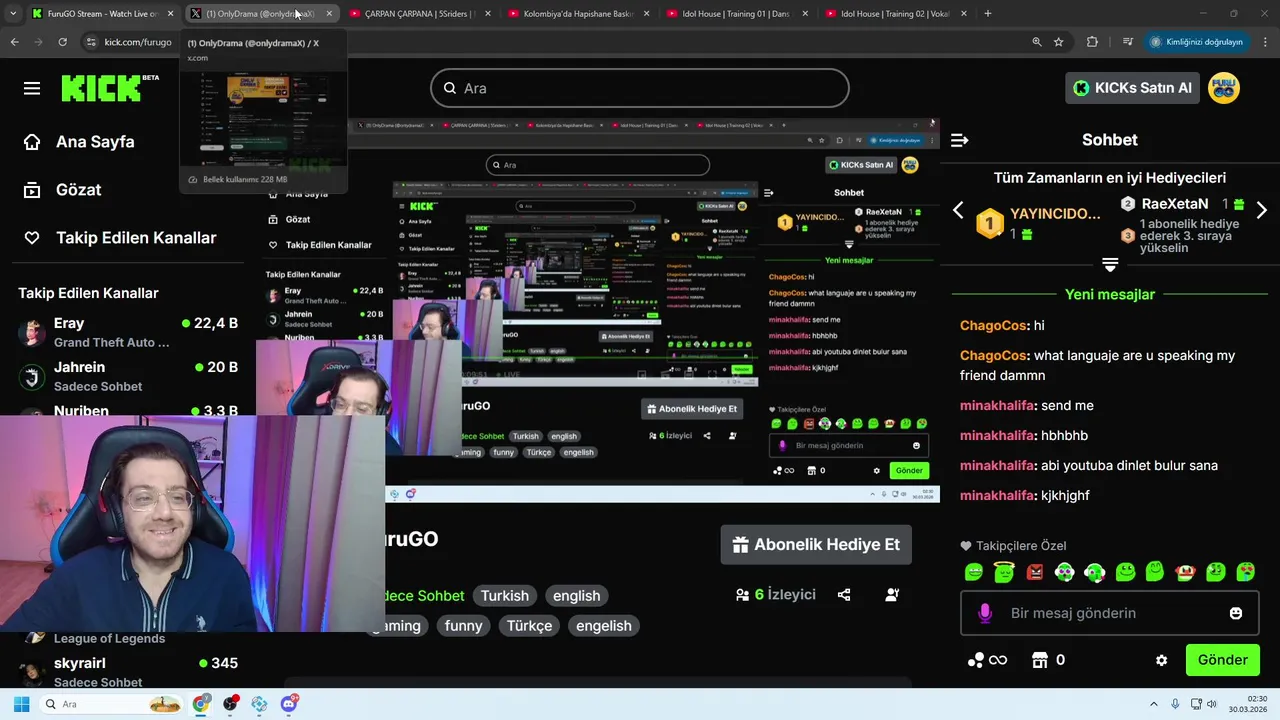
Task: Click ChagoCos username in 'hi' message
Action: click(993, 325)
